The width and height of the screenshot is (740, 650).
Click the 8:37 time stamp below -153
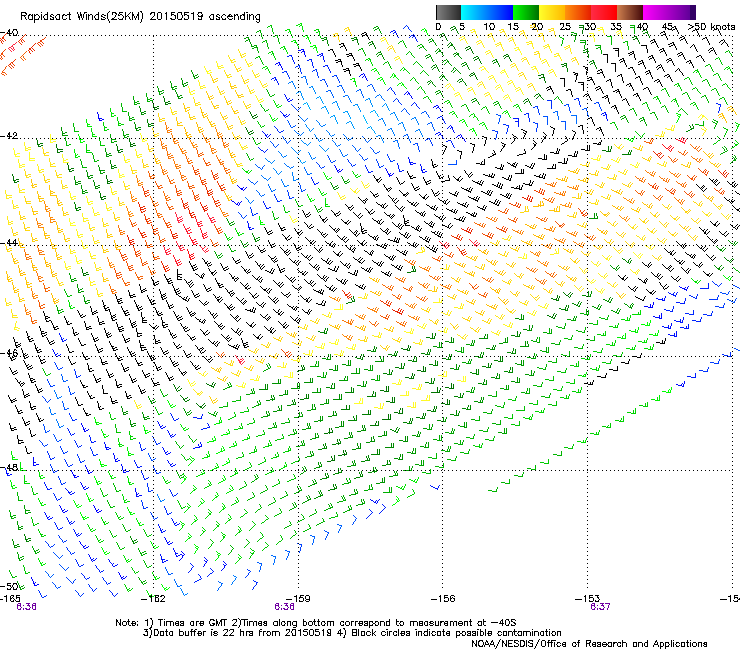[x=600, y=607]
